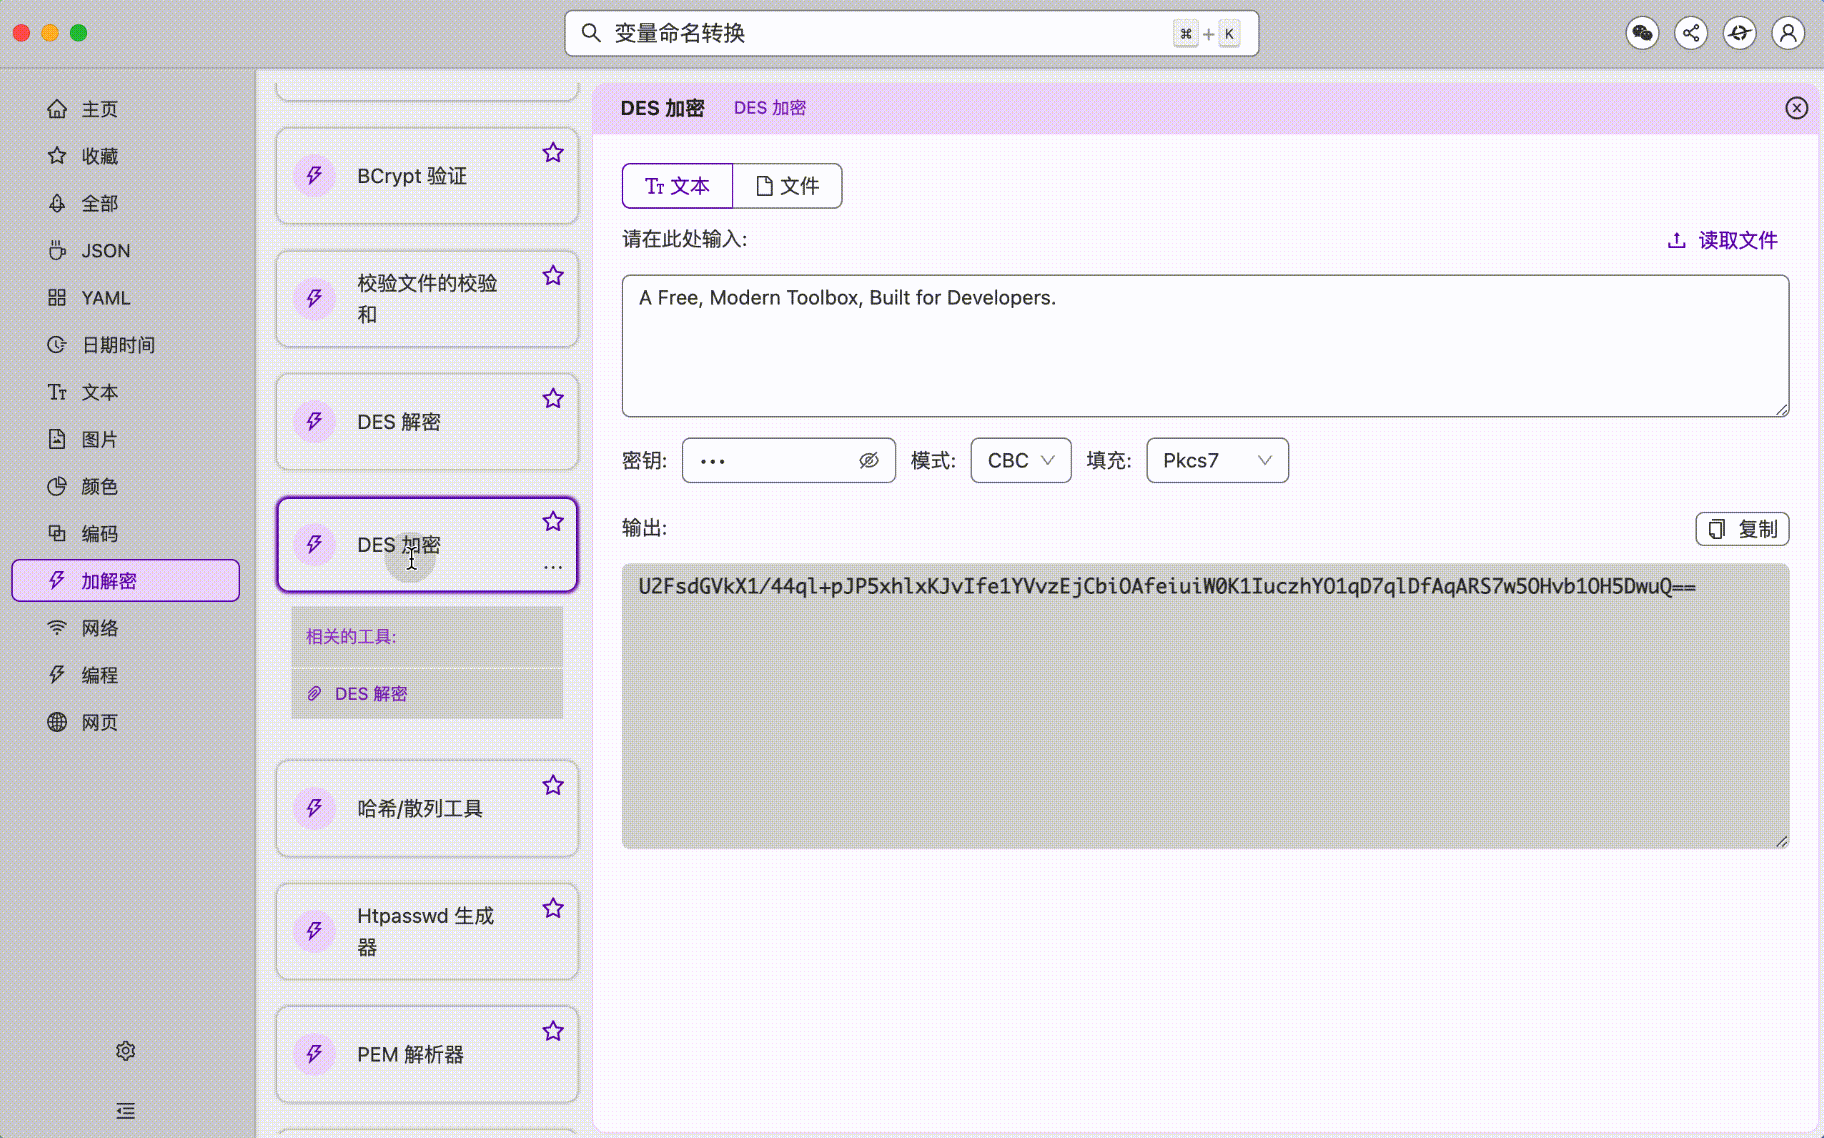The width and height of the screenshot is (1824, 1138).
Task: Toggle key visibility with the eye icon
Action: click(868, 460)
